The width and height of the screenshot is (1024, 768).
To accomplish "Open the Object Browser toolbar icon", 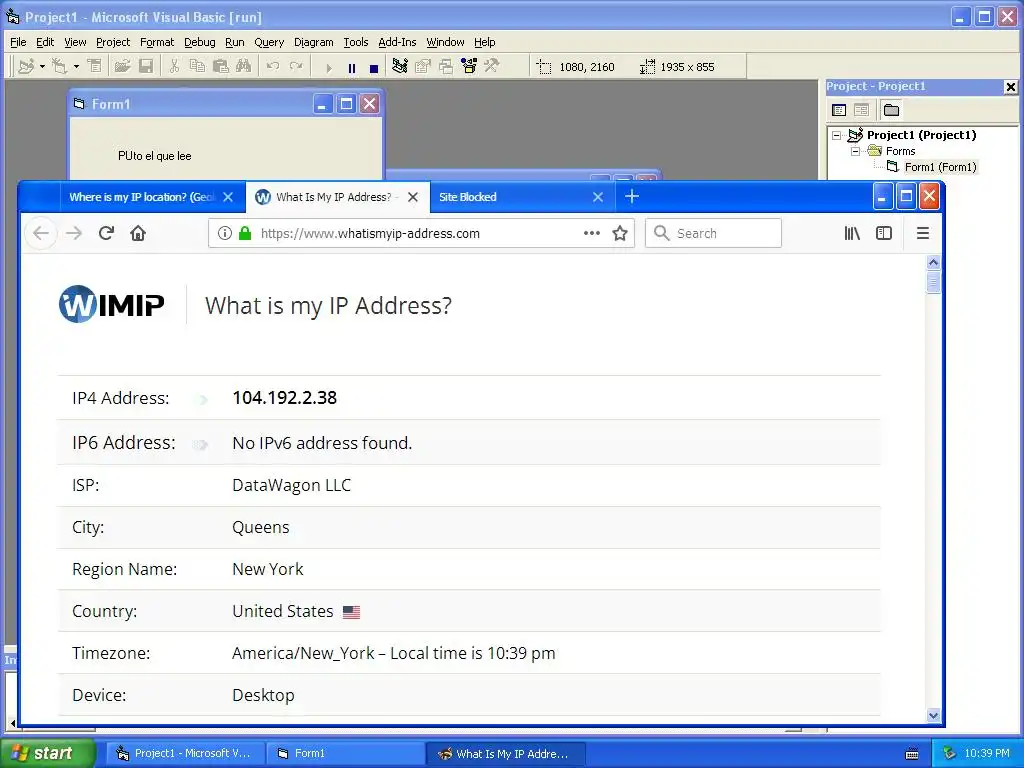I will tap(469, 67).
